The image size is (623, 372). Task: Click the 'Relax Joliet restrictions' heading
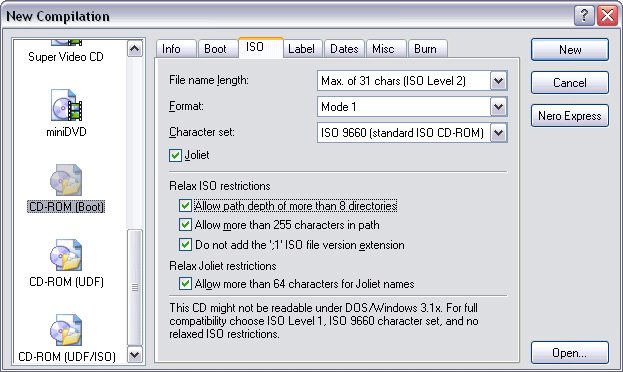pyautogui.click(x=222, y=266)
